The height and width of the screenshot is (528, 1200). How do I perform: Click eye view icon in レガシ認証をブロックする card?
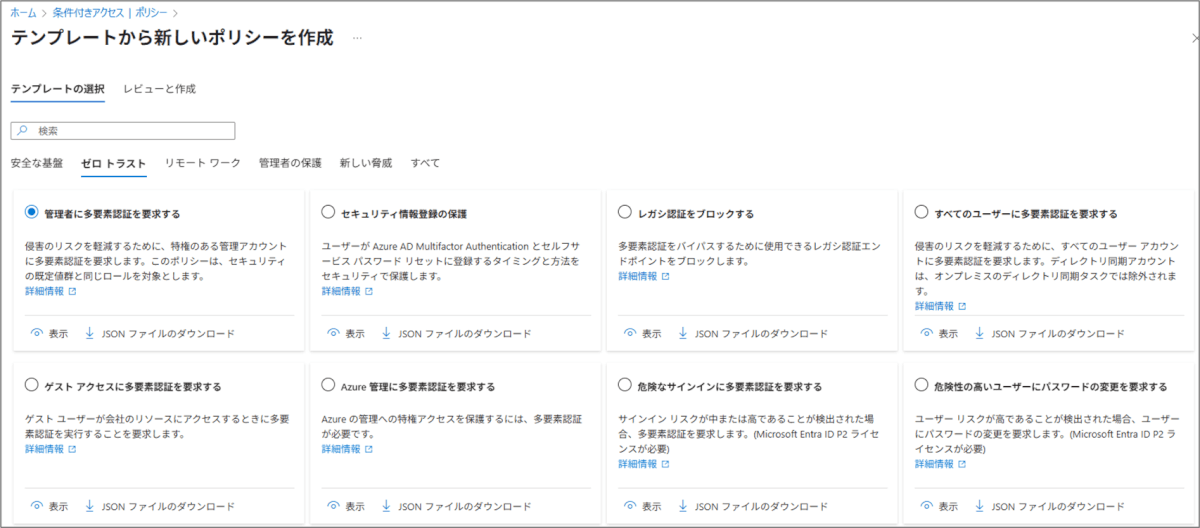[629, 334]
